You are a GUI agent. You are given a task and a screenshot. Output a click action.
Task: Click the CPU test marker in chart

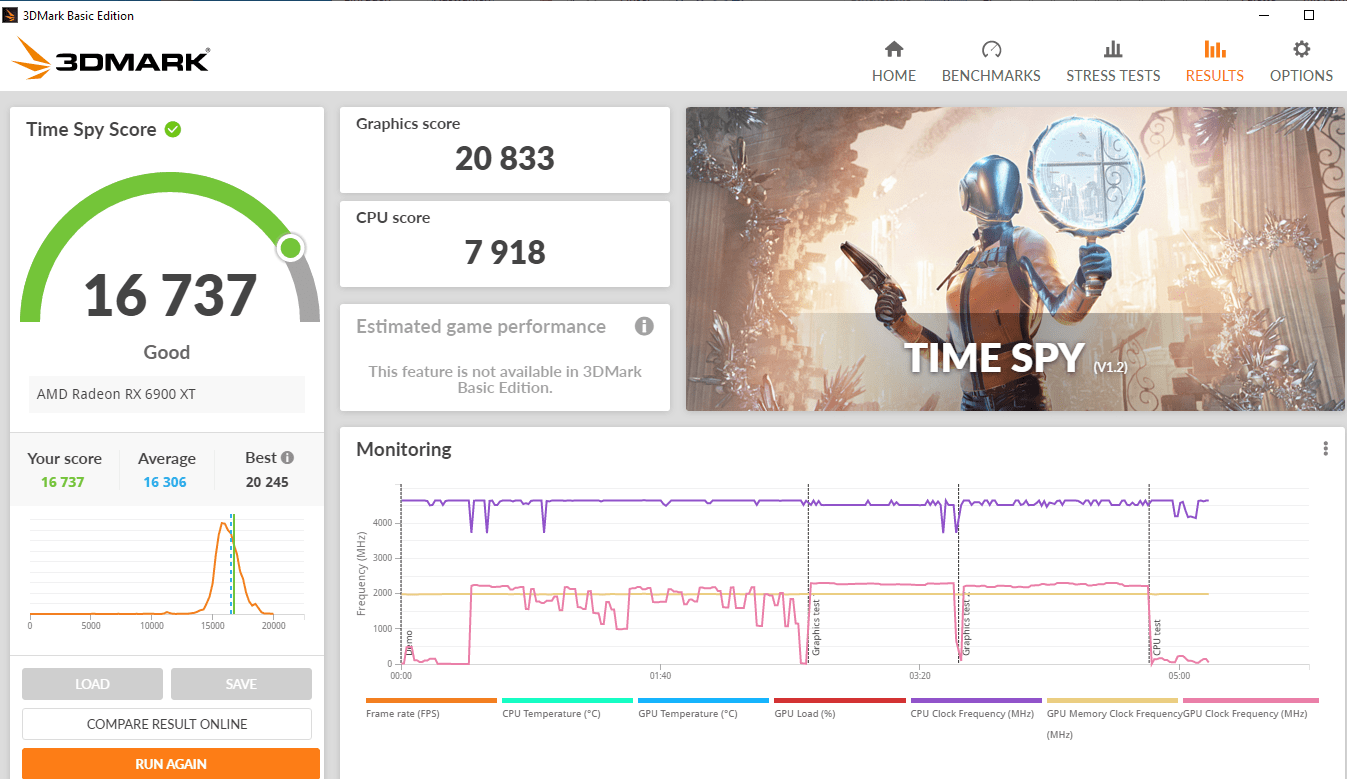(x=1157, y=638)
